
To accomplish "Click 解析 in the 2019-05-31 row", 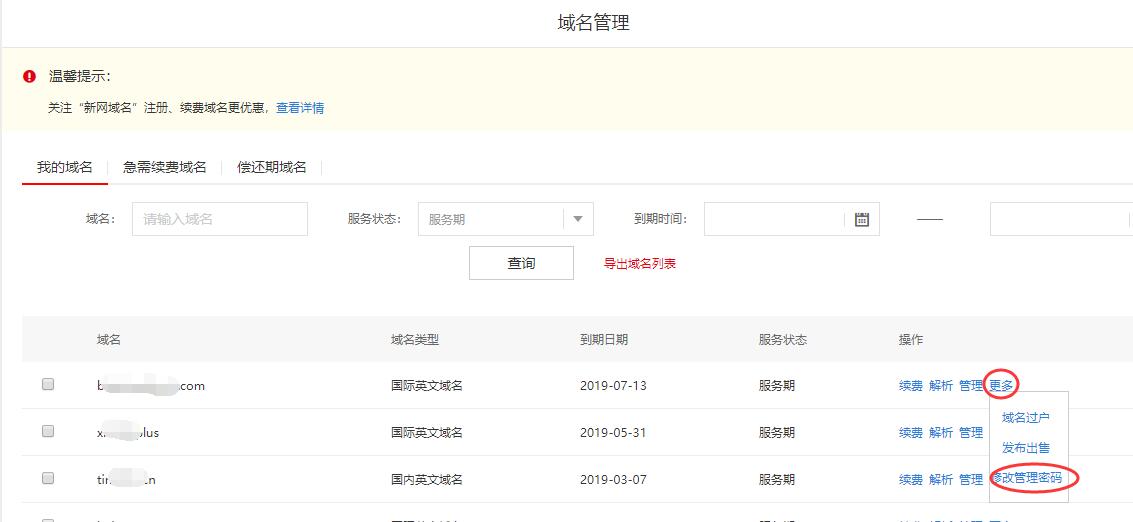I will pyautogui.click(x=941, y=433).
